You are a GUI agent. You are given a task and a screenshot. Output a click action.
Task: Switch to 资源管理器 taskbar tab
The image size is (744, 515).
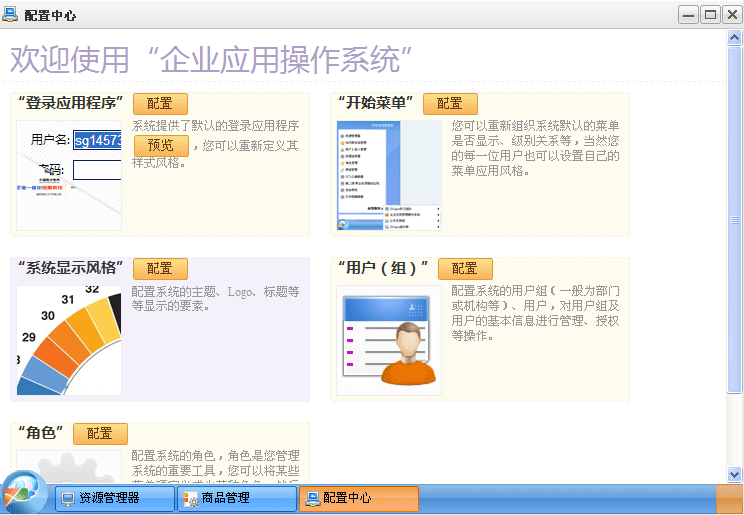(x=115, y=498)
